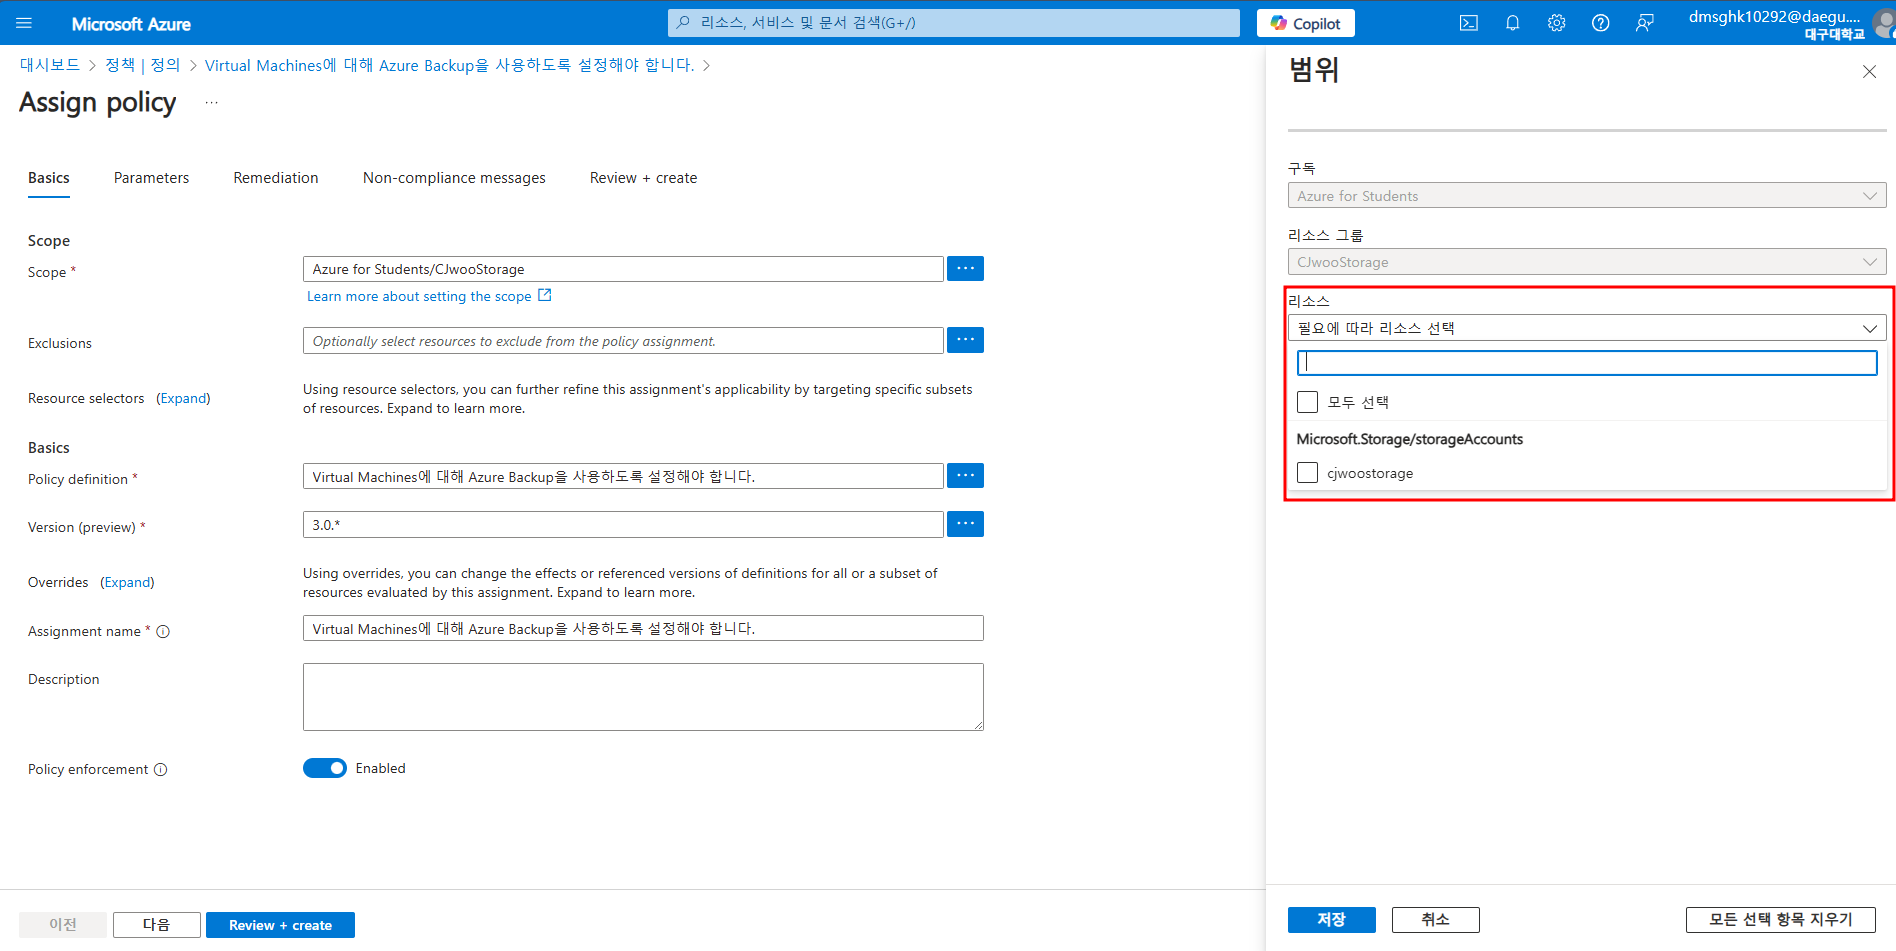Click the info icon beside Policy enforcement

(x=160, y=769)
